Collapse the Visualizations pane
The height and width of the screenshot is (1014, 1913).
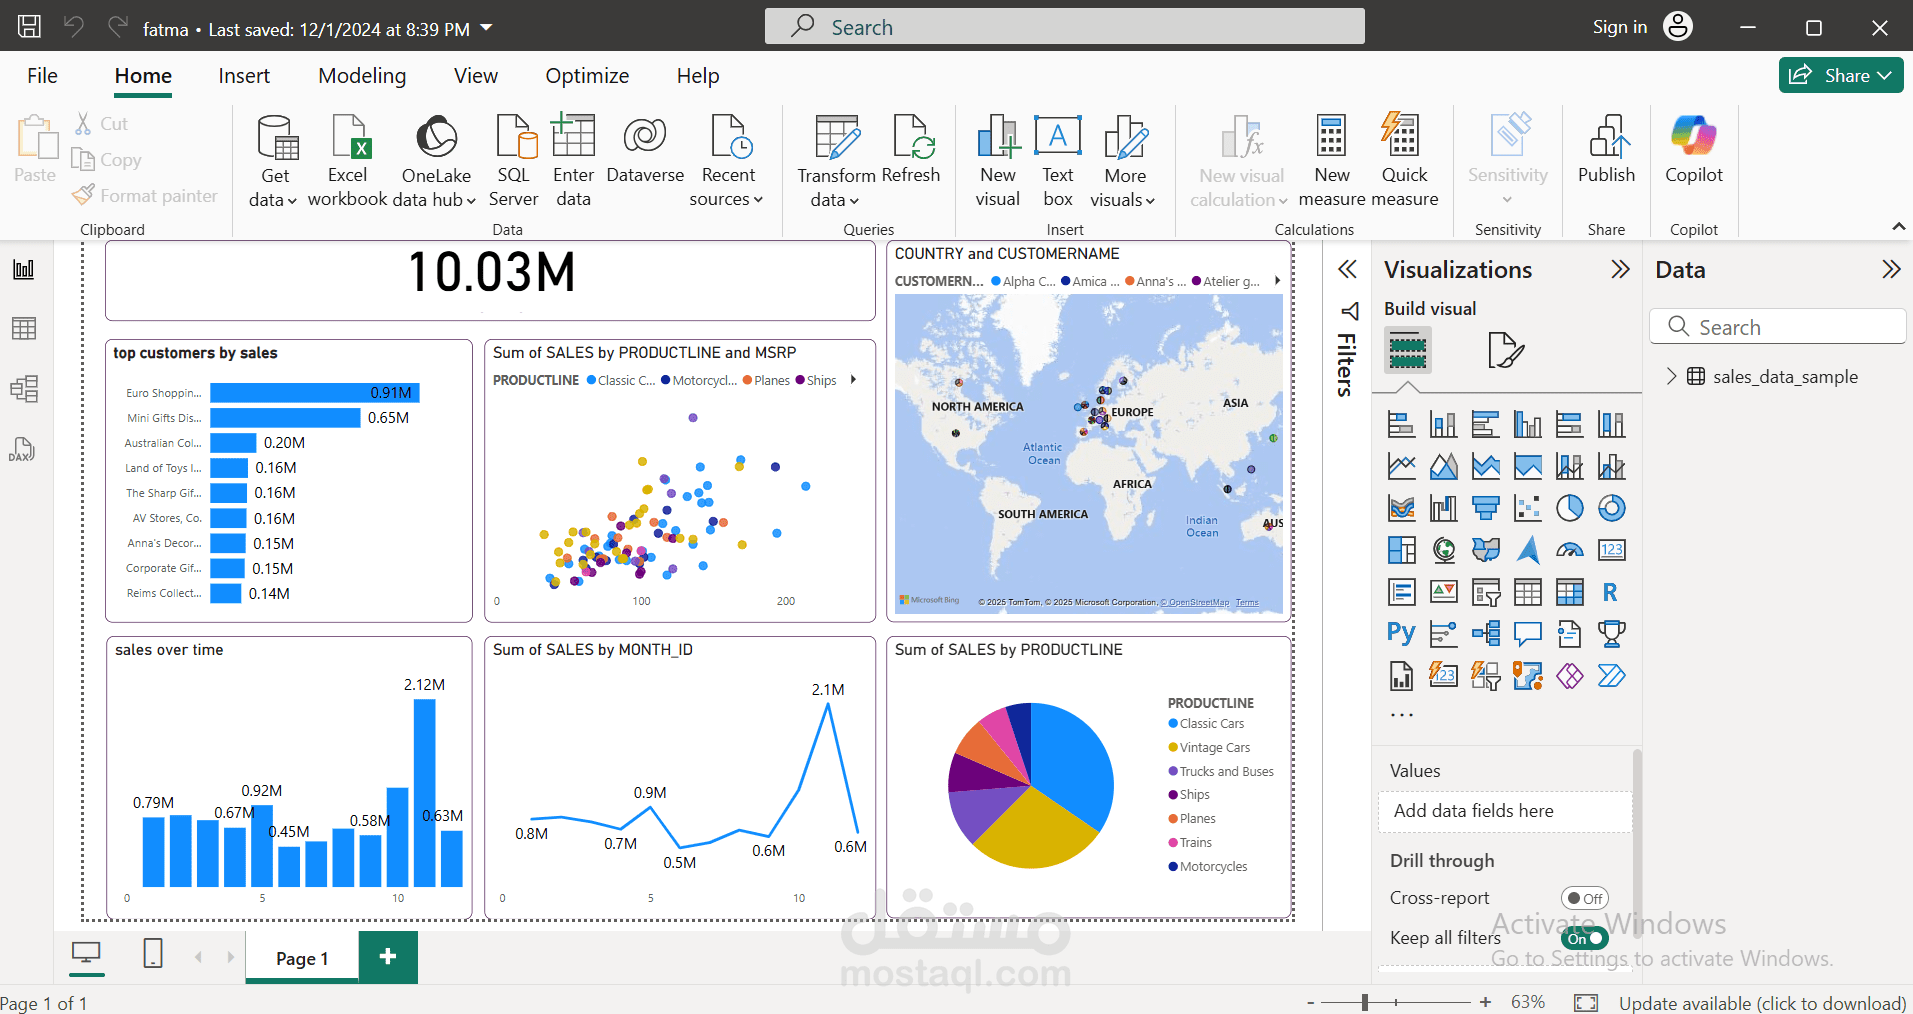click(1620, 269)
